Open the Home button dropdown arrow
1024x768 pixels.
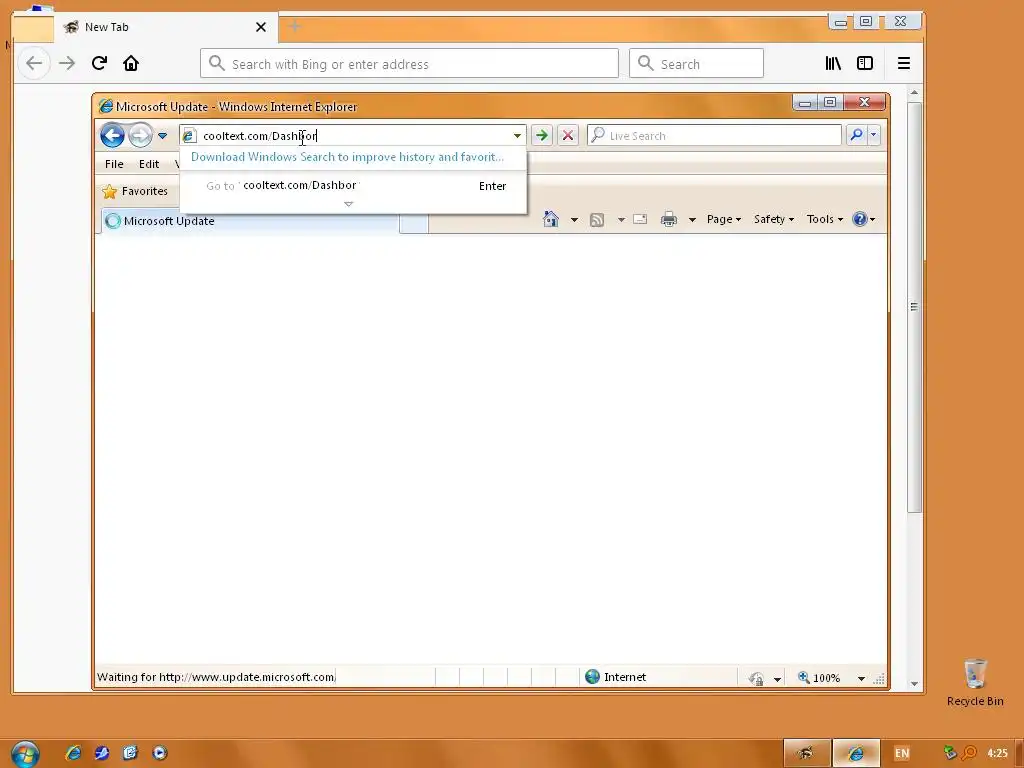click(574, 220)
